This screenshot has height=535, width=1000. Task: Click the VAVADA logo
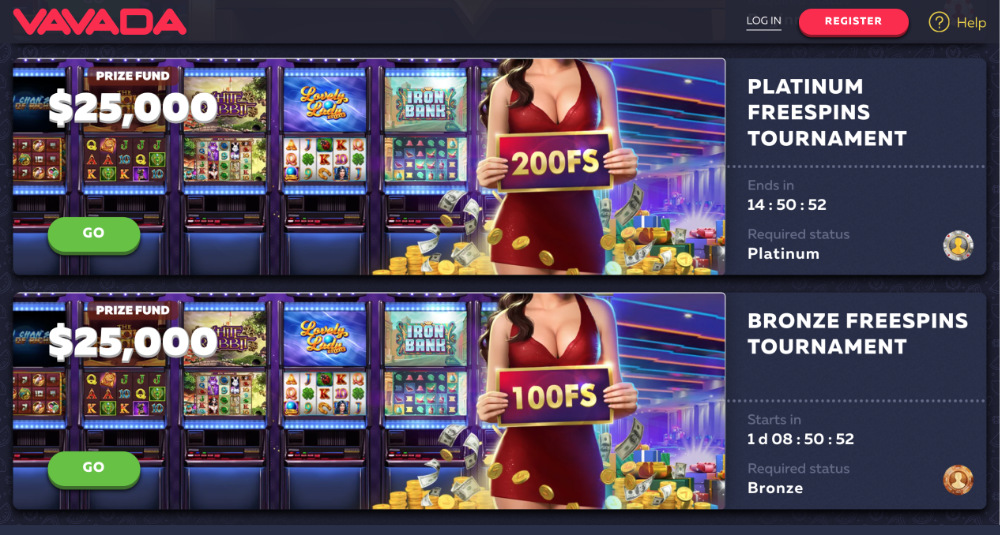point(99,22)
